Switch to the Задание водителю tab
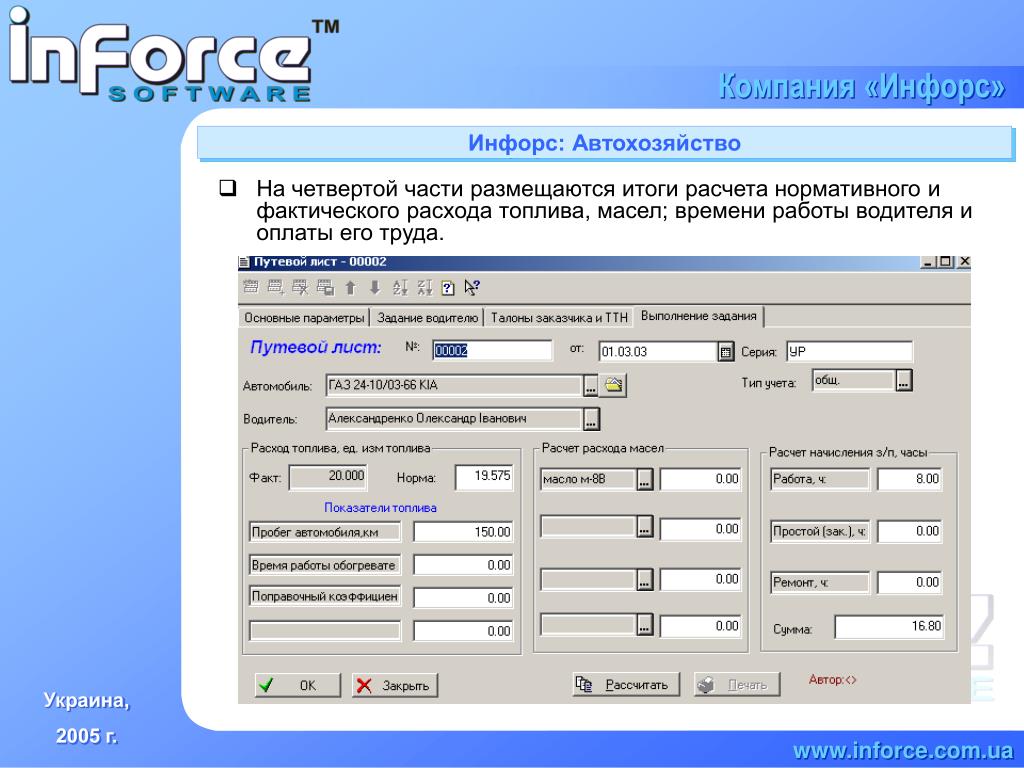1024x768 pixels. click(427, 318)
